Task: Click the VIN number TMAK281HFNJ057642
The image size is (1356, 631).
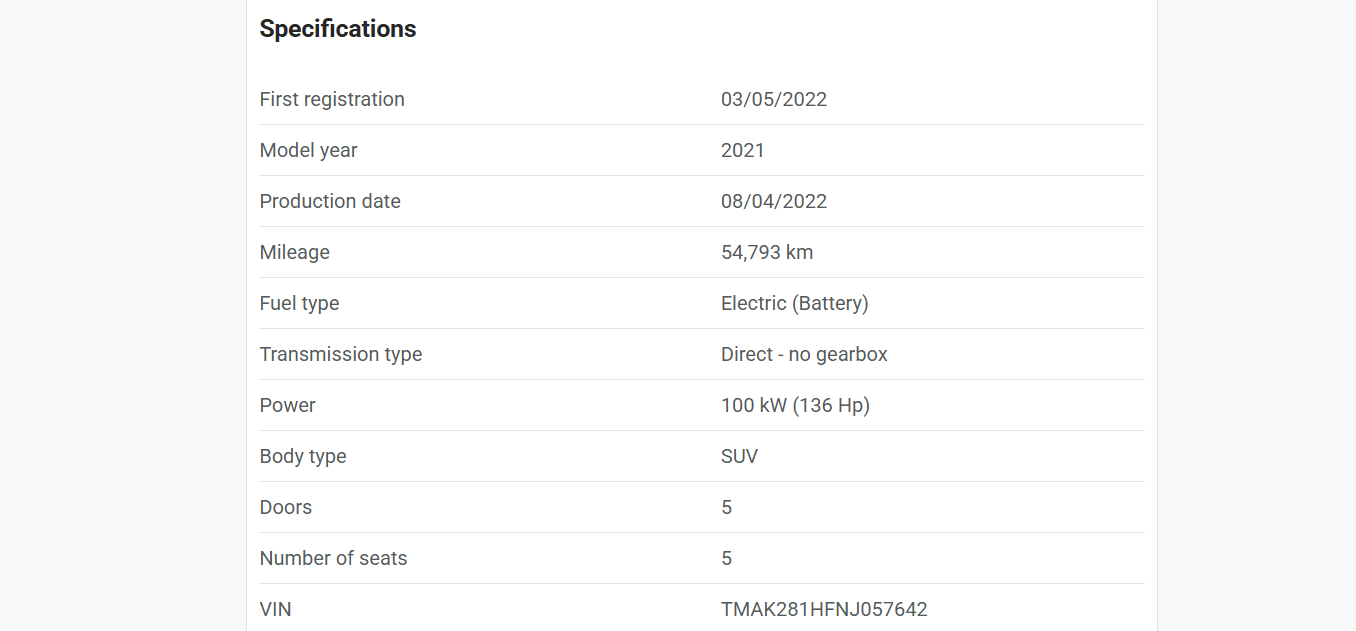Action: click(x=824, y=609)
